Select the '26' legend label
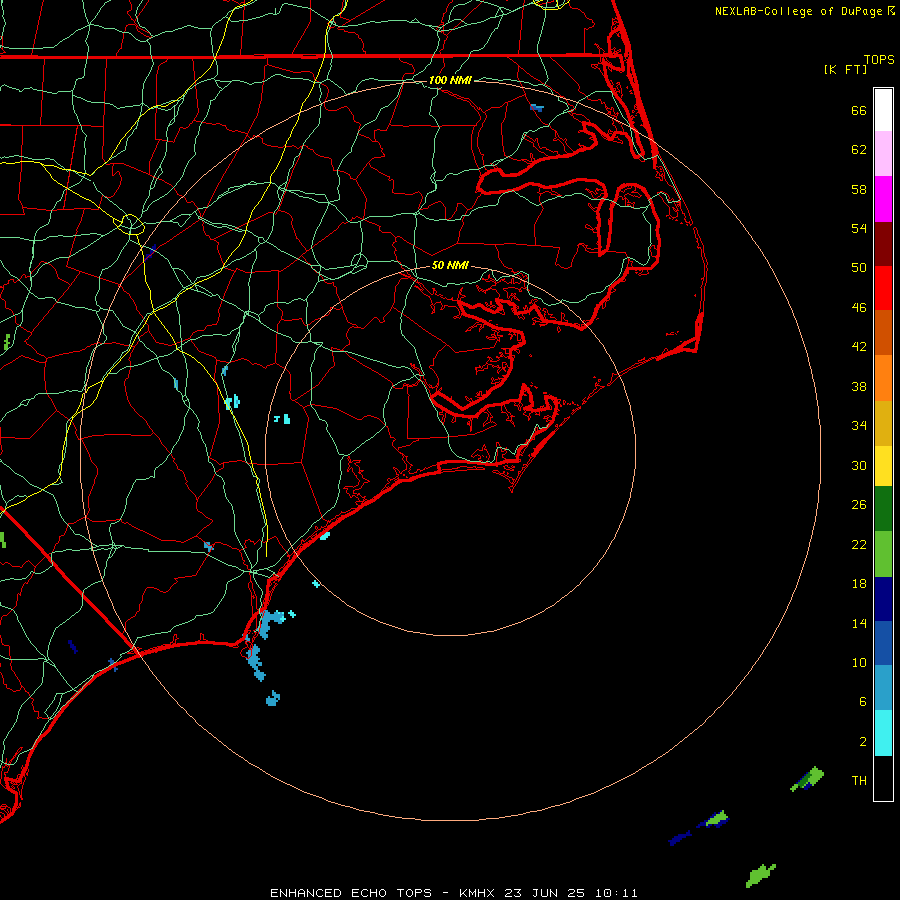Screen dimensions: 900x900 pyautogui.click(x=859, y=505)
